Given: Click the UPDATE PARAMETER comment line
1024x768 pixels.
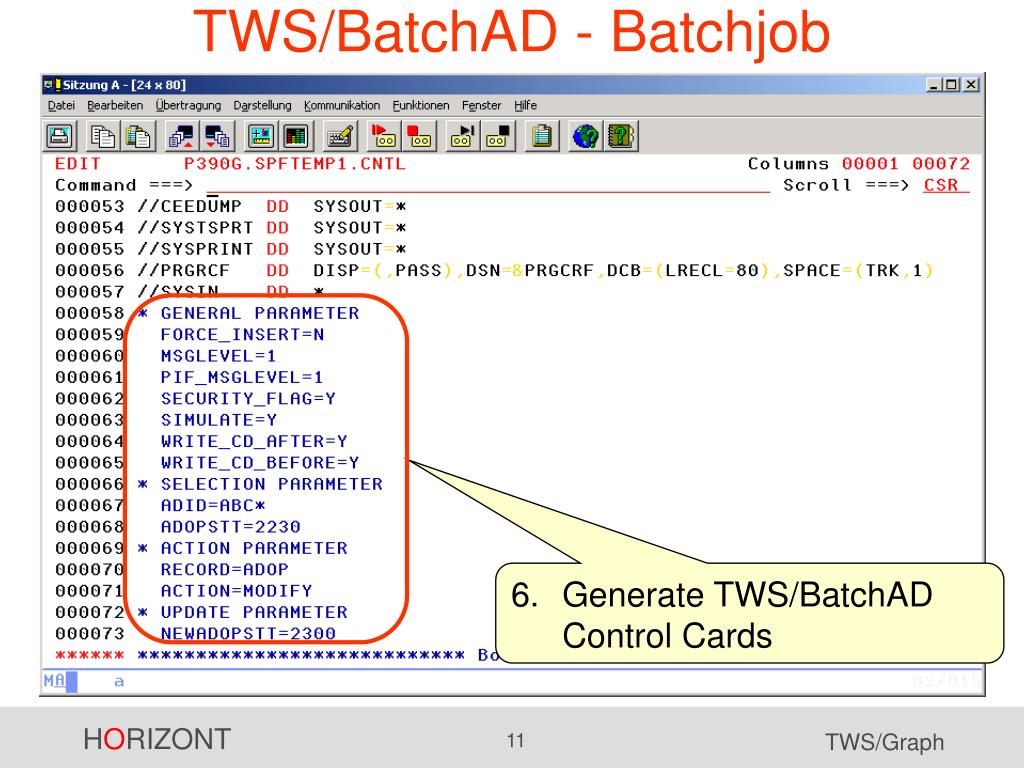Looking at the screenshot, I should click(242, 613).
